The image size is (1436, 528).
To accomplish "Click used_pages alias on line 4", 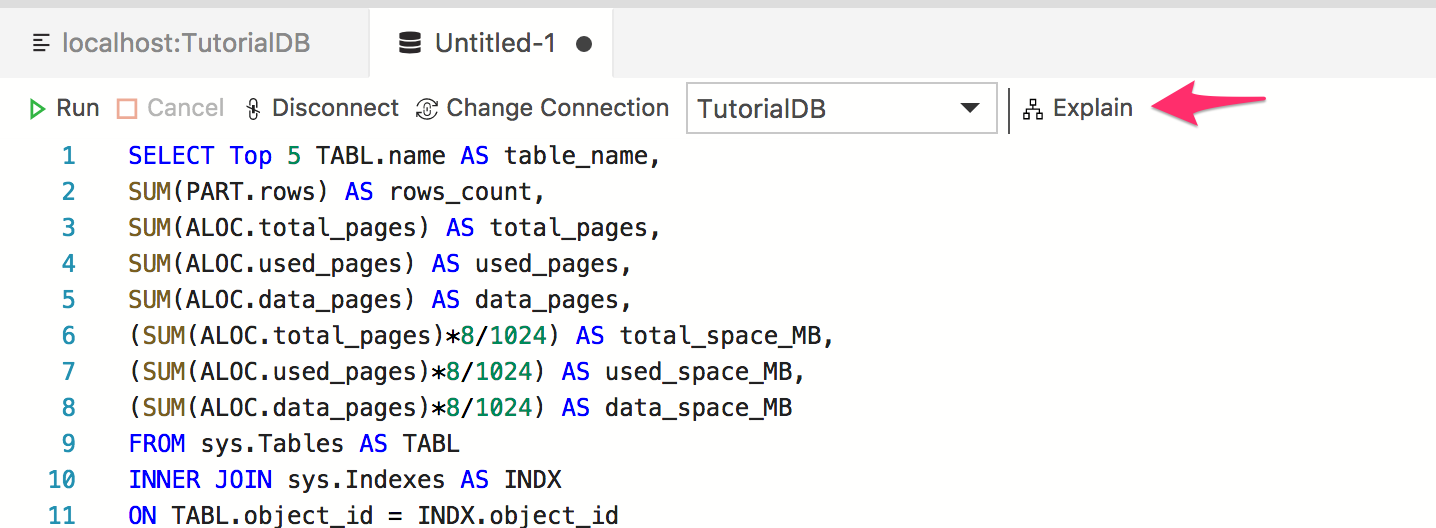I will coord(547,265).
